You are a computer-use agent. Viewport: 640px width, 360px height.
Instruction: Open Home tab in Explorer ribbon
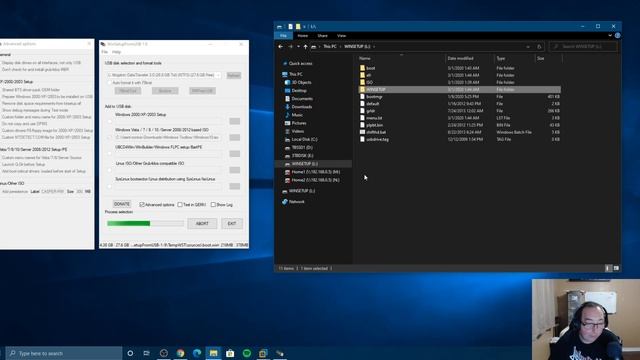click(x=302, y=36)
